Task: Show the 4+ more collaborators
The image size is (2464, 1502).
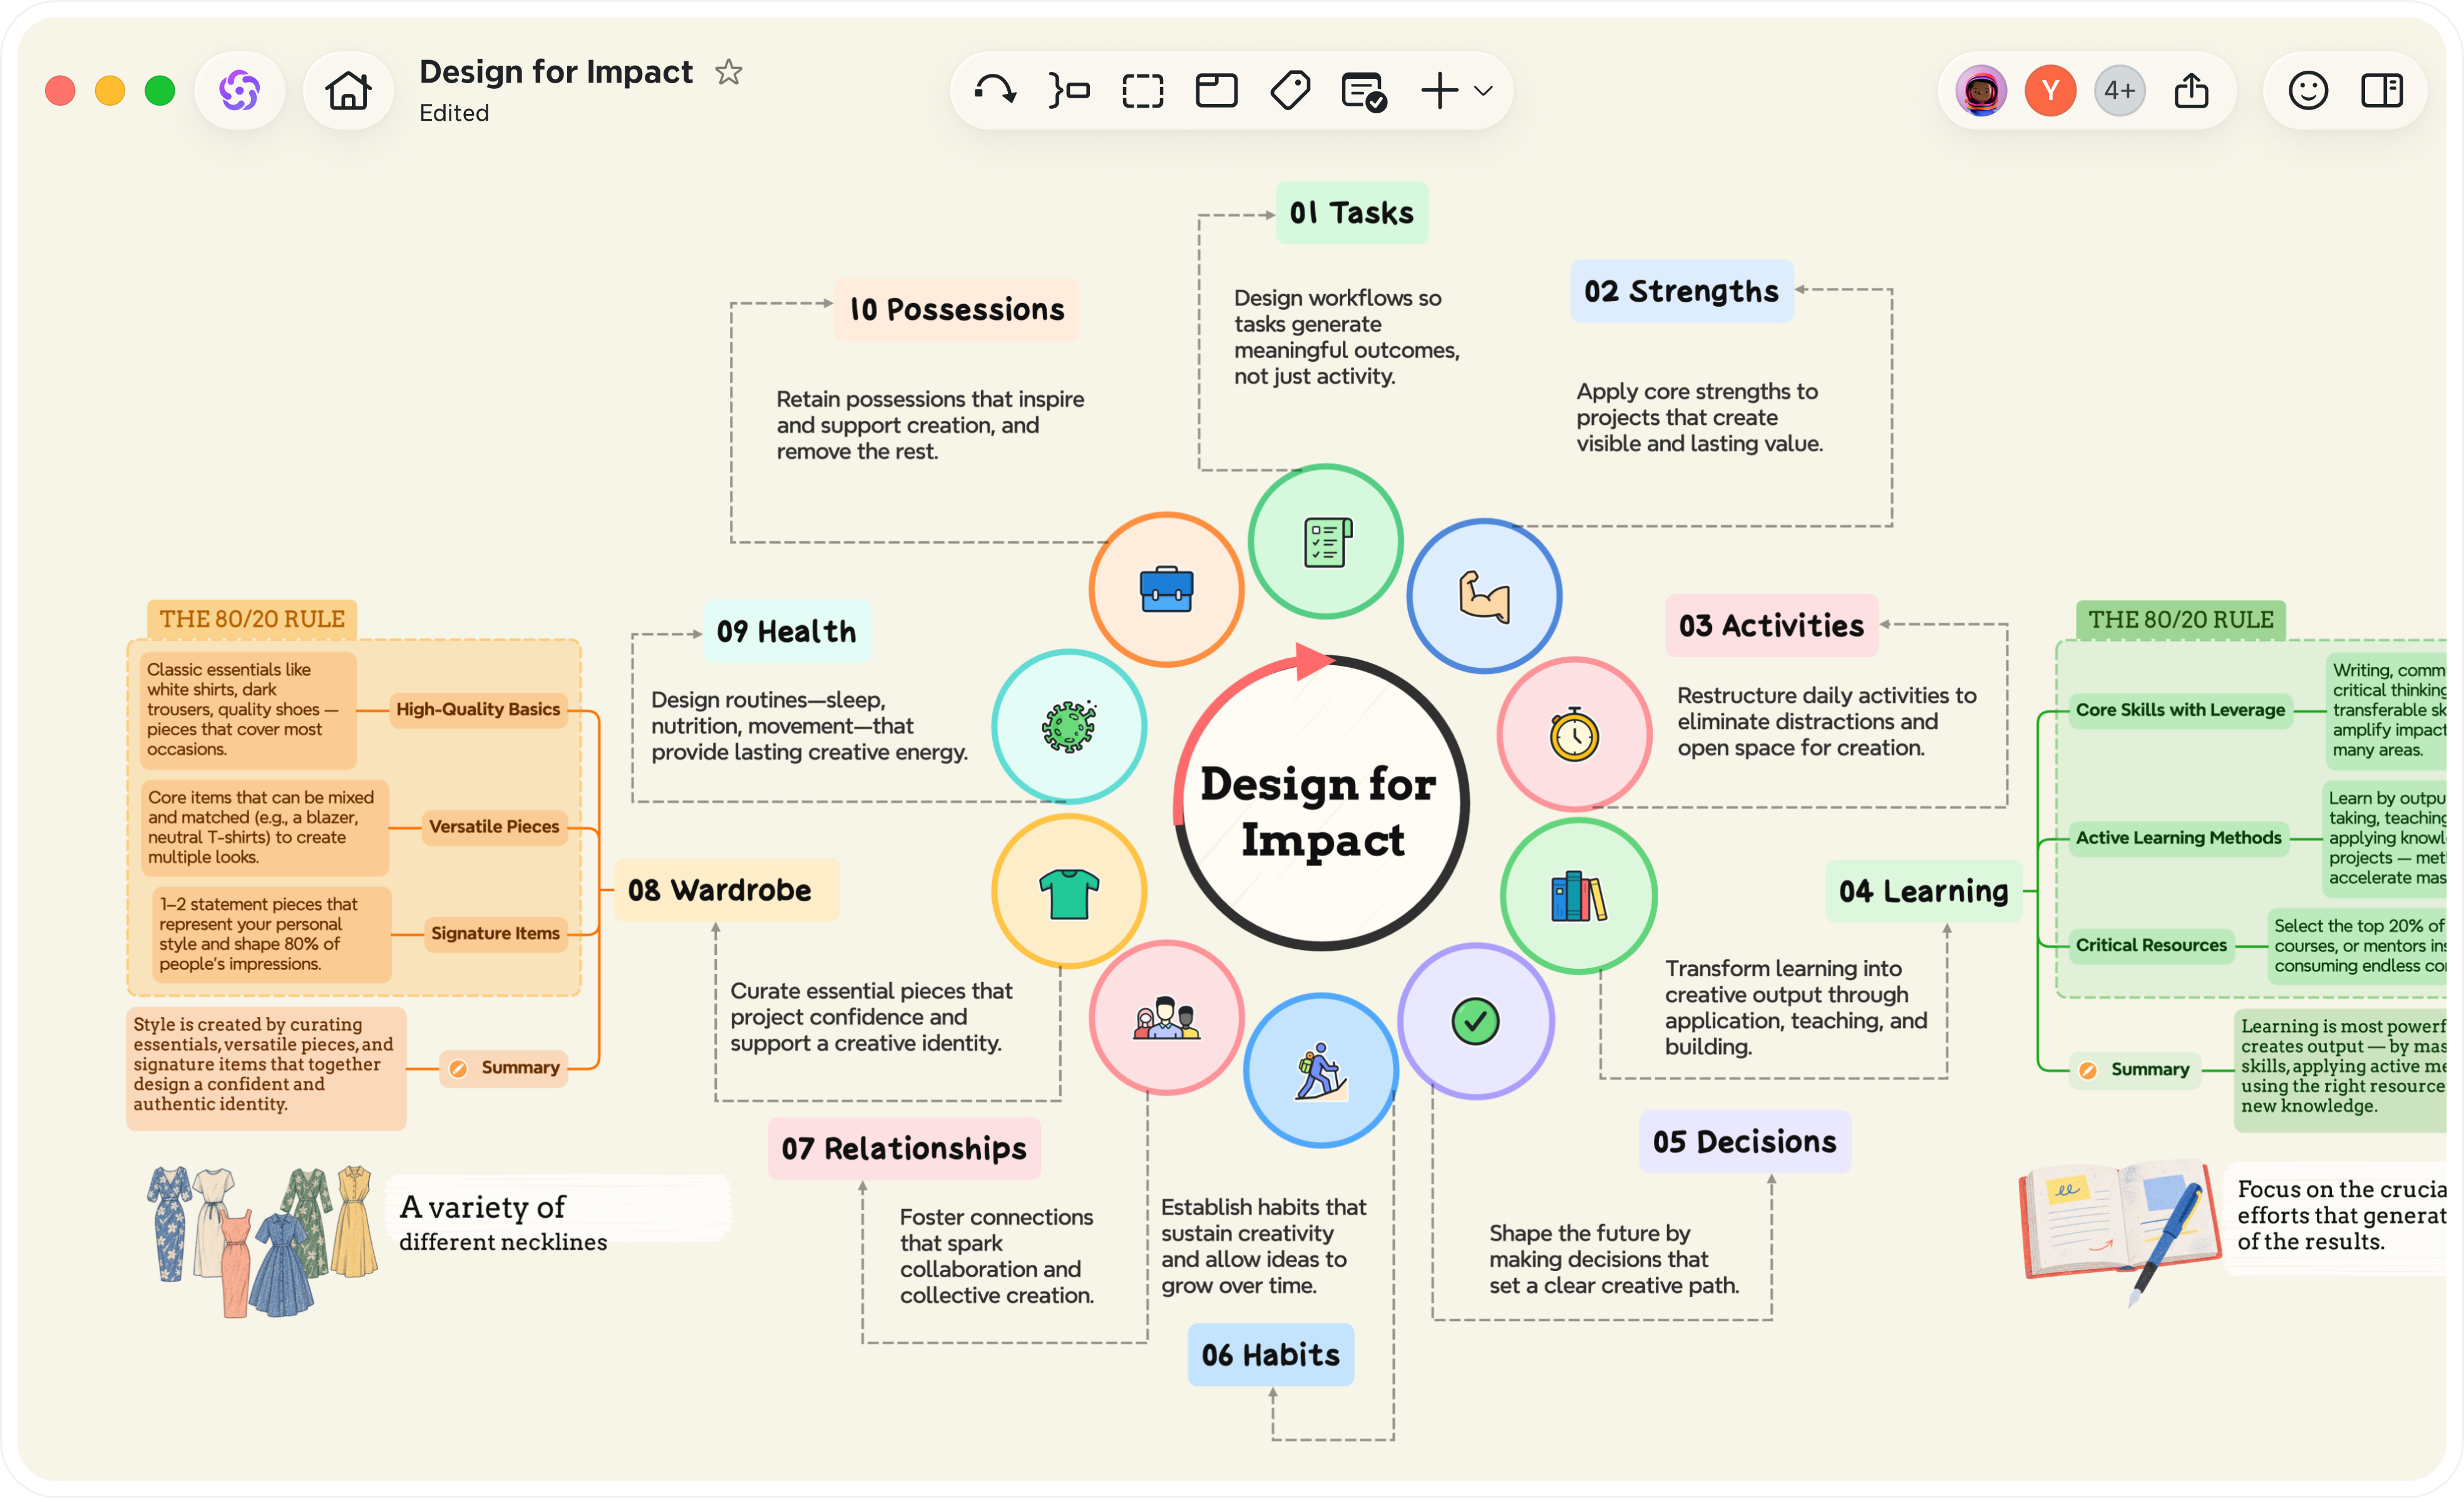Action: 2119,91
